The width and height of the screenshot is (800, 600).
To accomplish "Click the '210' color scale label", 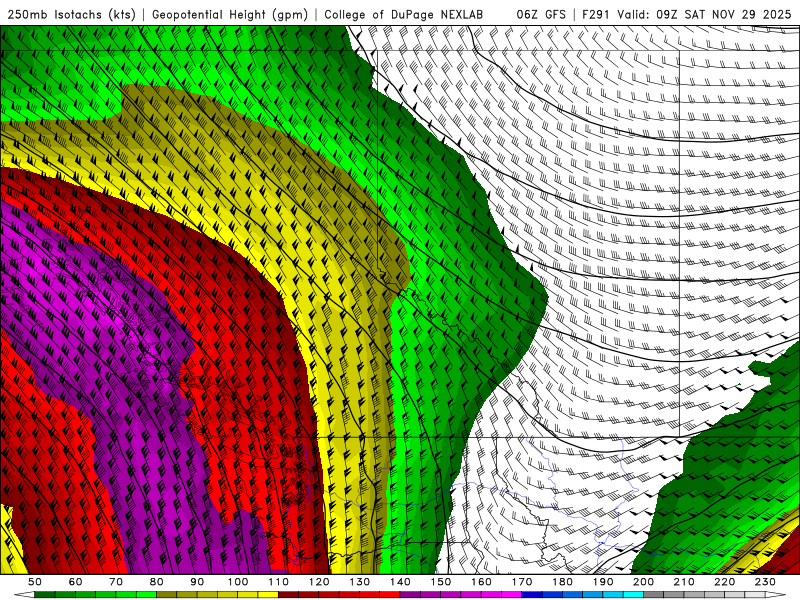I will [684, 582].
